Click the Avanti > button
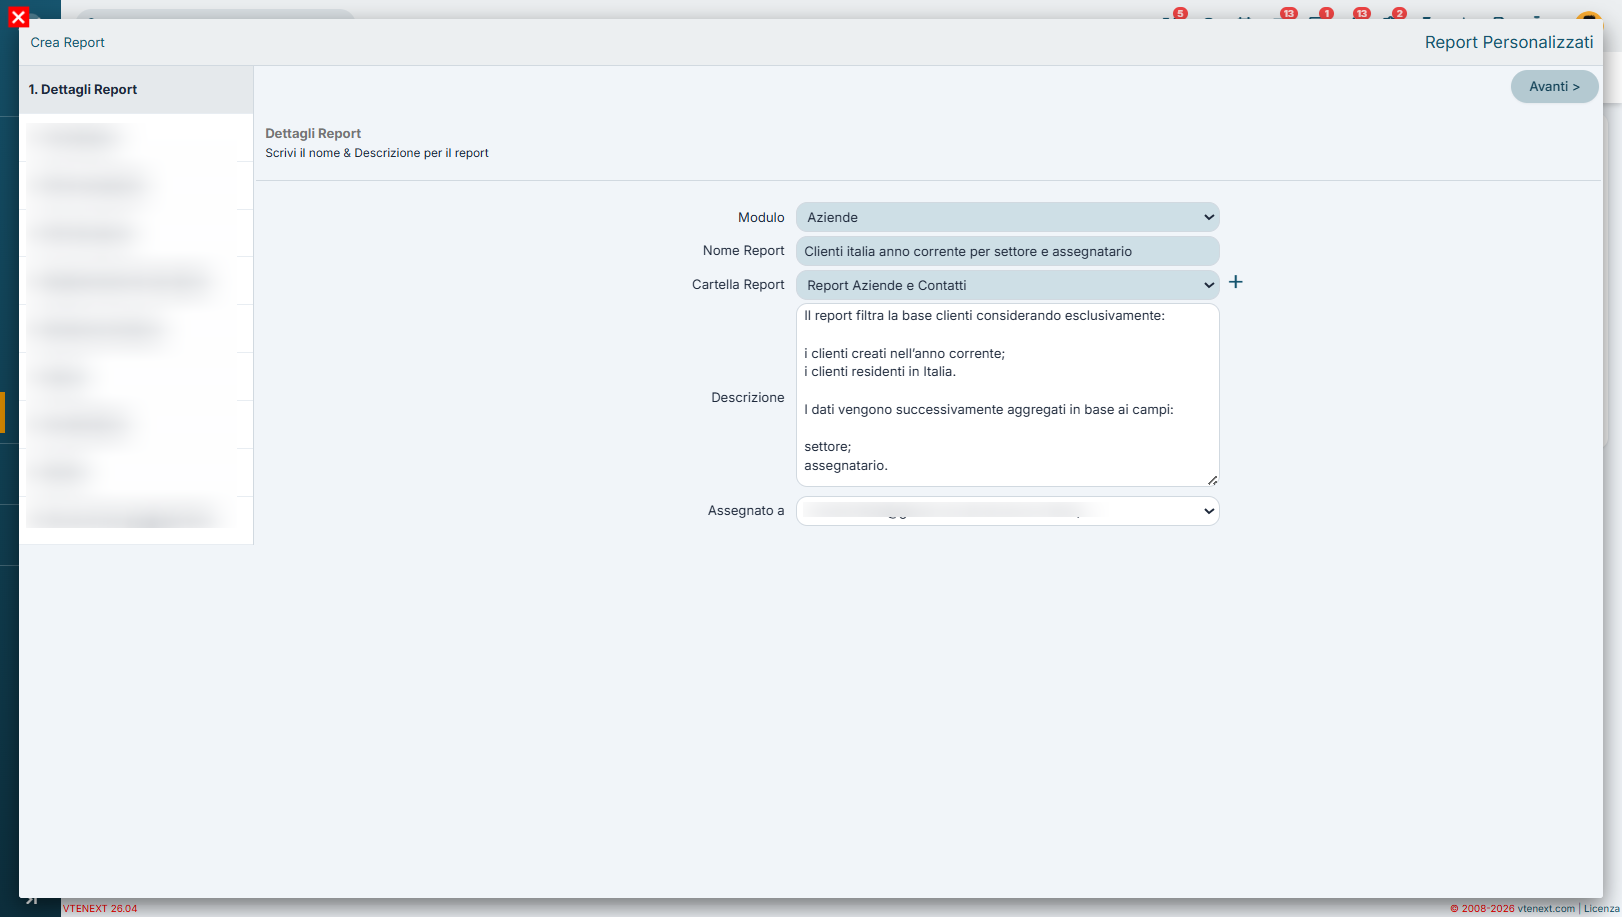 (x=1554, y=87)
